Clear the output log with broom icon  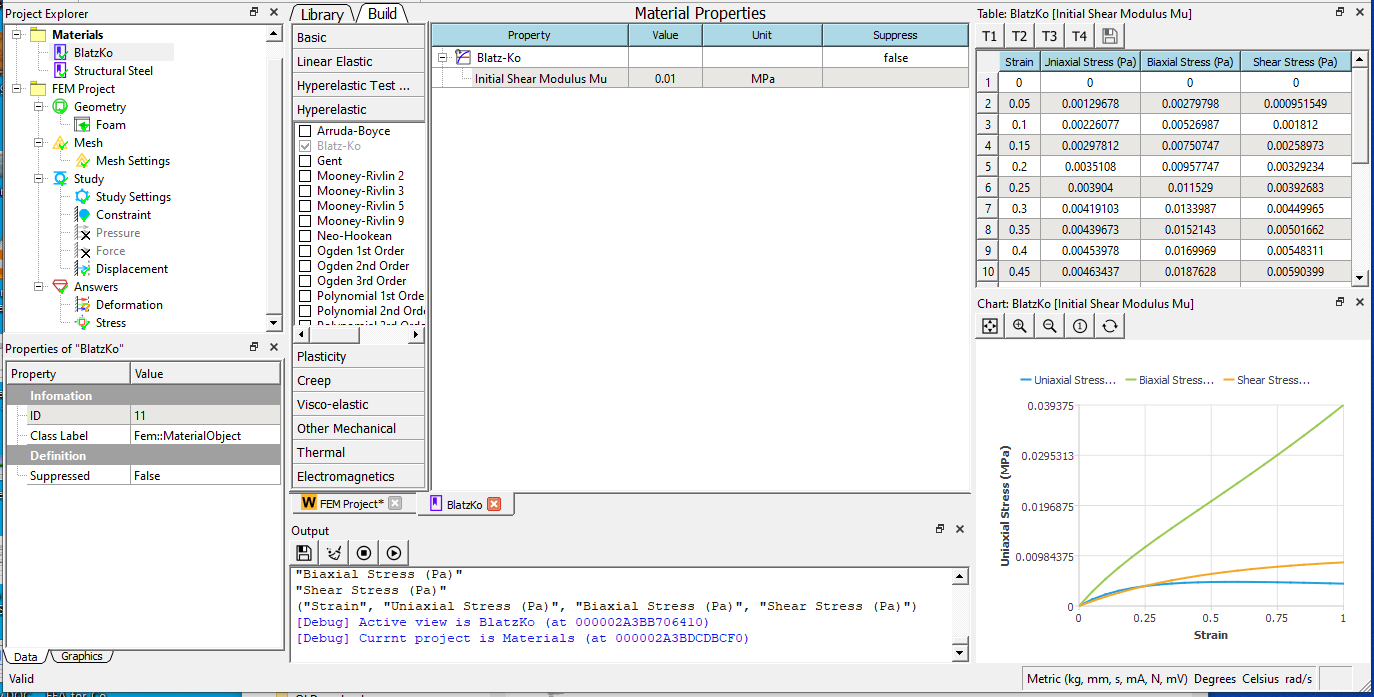tap(334, 552)
